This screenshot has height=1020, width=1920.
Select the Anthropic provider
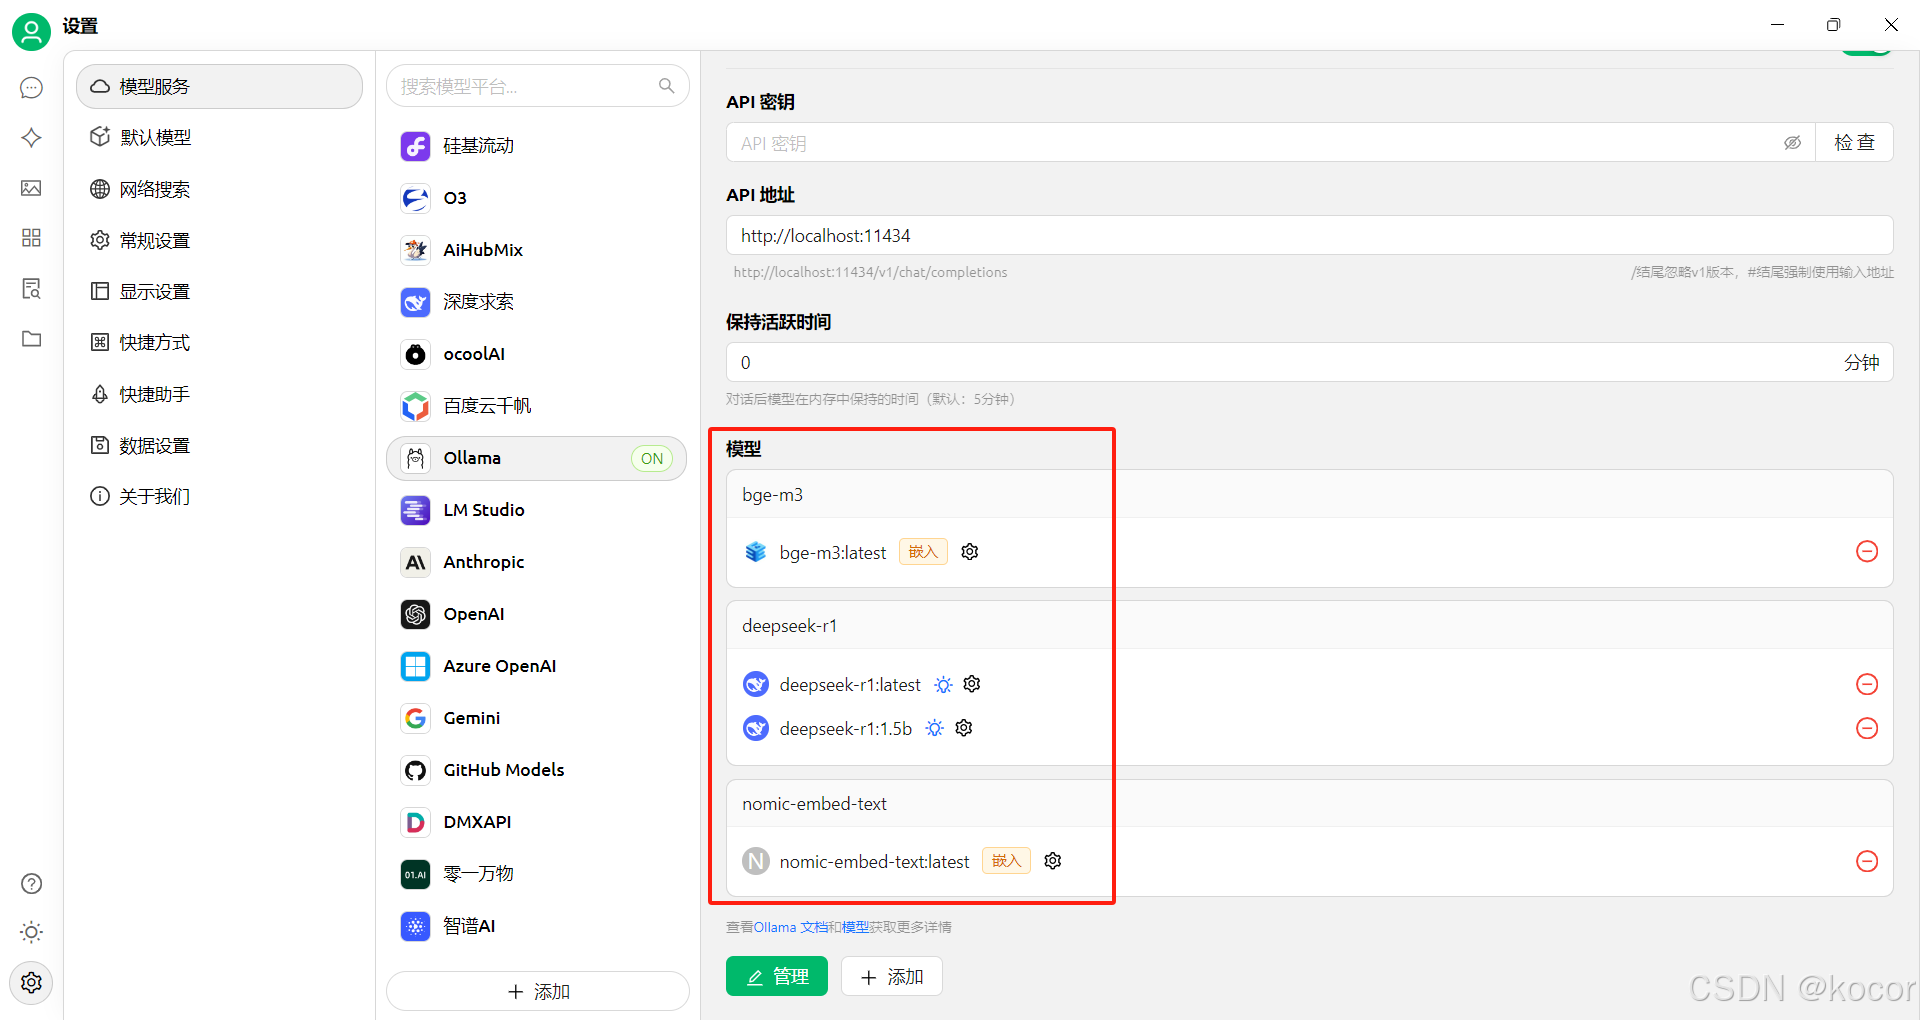pos(537,562)
